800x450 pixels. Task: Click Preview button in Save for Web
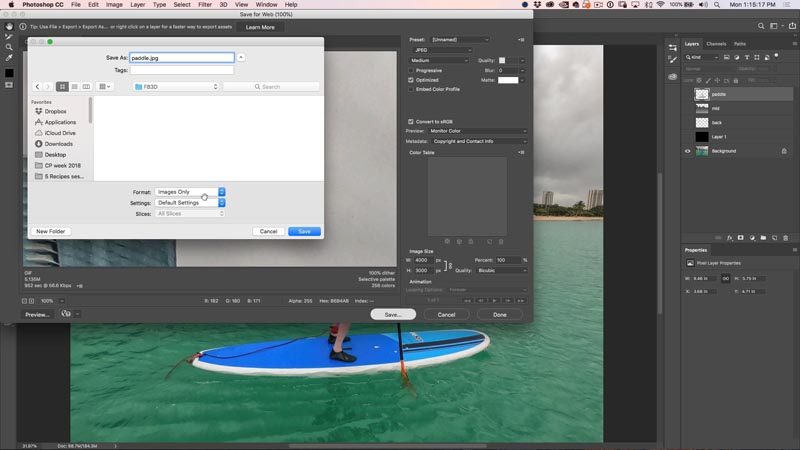click(38, 315)
